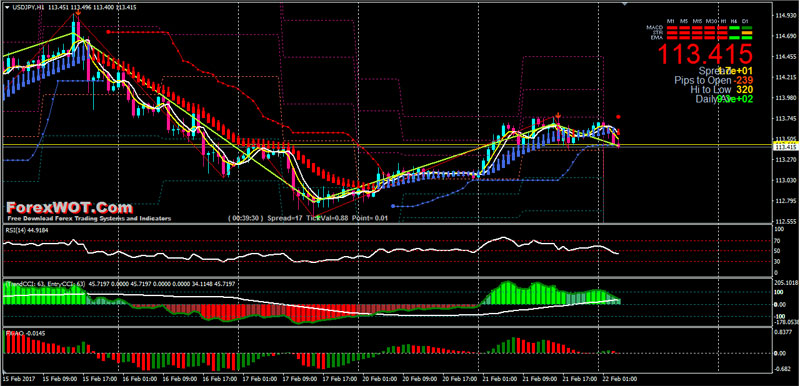Click the M15 timeframe label in signal panel
This screenshot has width=800, height=386.
[697, 21]
